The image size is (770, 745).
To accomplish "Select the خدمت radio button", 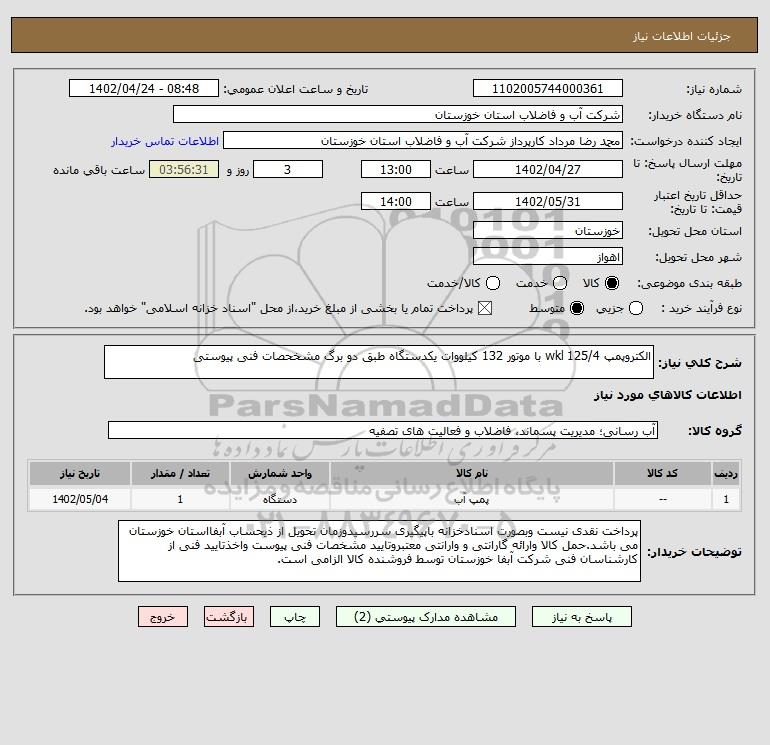I will click(559, 283).
